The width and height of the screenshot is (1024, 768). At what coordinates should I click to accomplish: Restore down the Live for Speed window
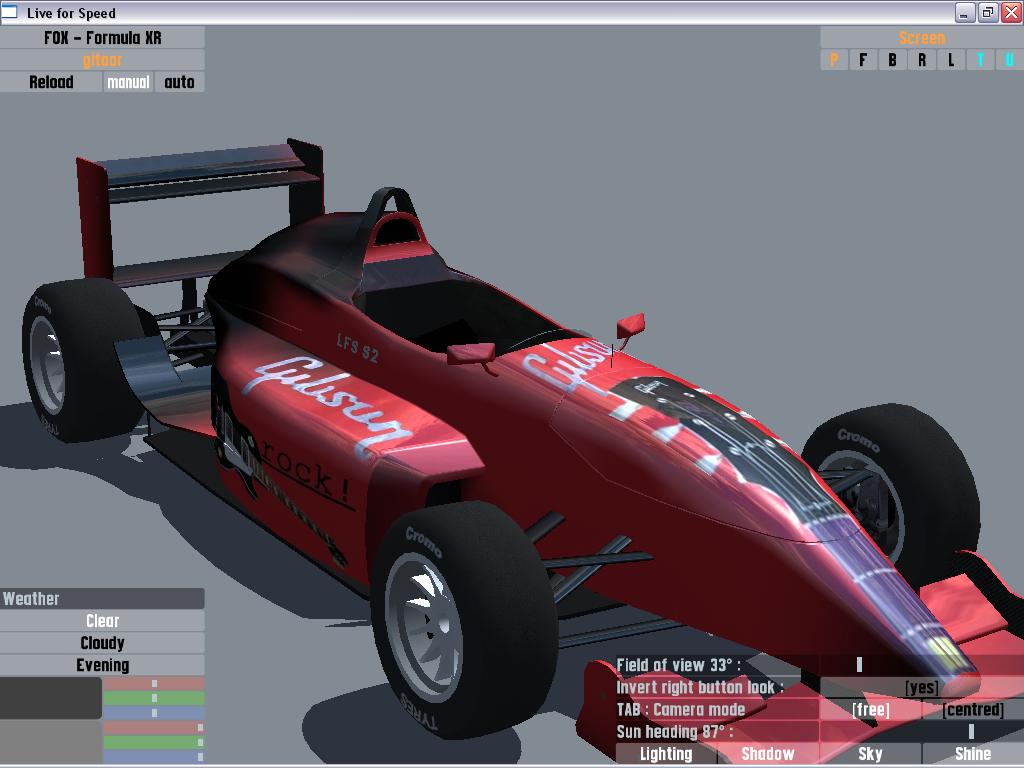click(x=988, y=12)
